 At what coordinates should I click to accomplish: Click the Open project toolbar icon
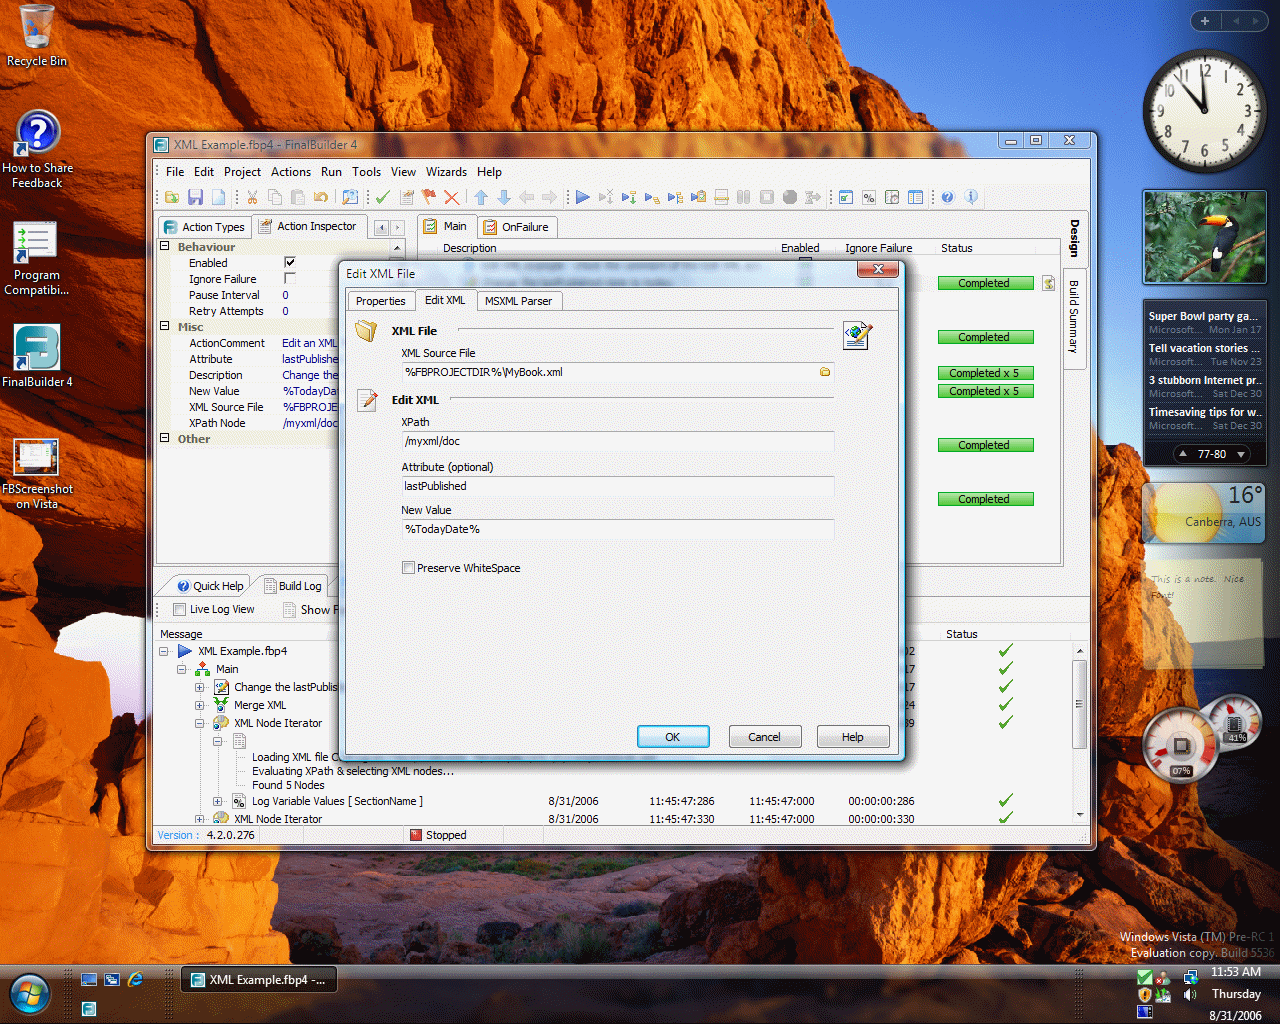tap(172, 197)
